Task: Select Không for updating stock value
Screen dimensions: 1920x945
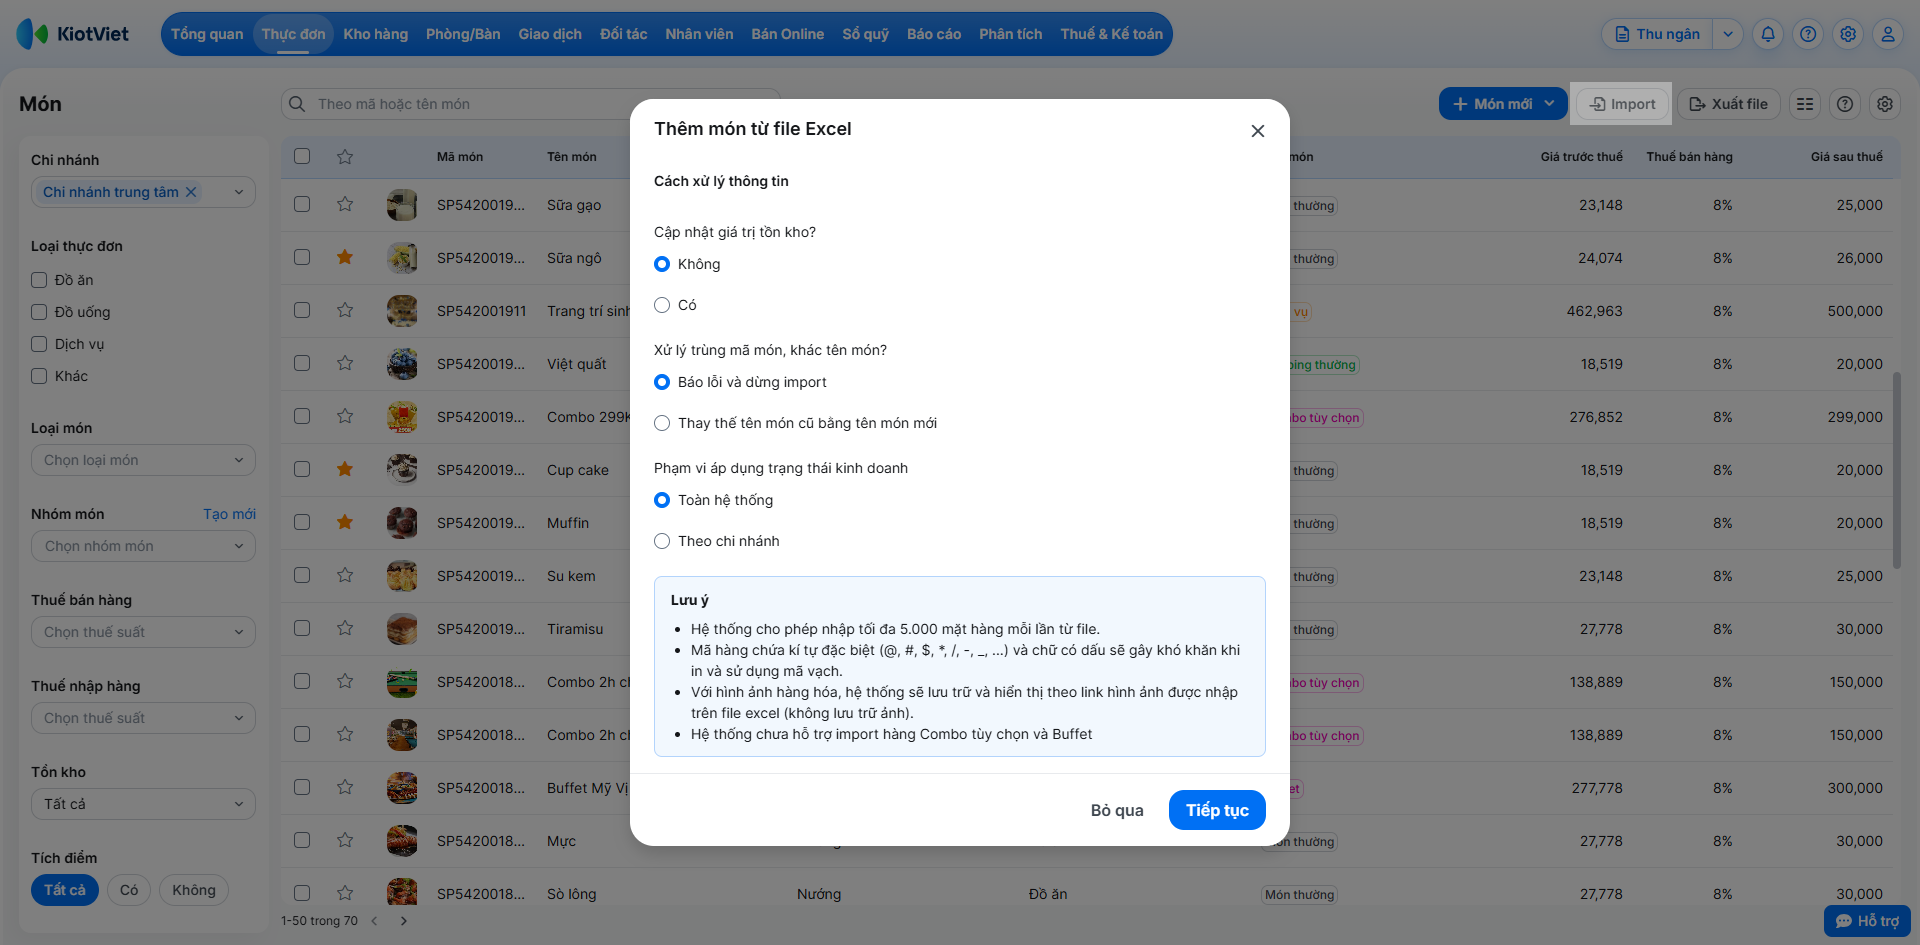Action: pyautogui.click(x=662, y=264)
